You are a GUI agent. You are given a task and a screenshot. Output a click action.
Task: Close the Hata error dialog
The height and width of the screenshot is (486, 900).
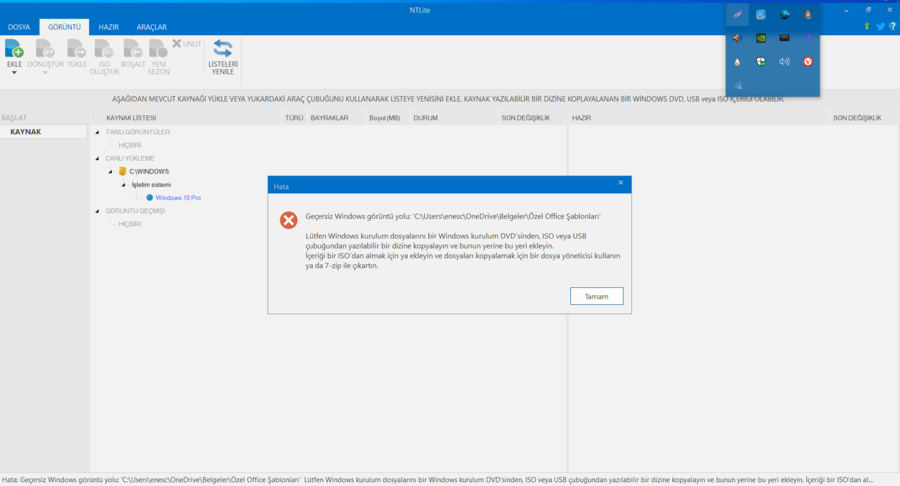pos(620,183)
